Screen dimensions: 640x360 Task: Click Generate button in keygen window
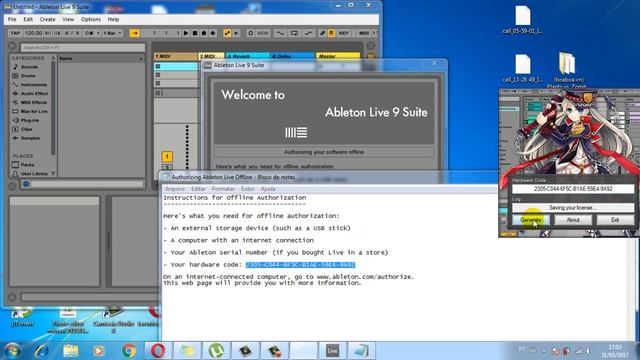(531, 220)
